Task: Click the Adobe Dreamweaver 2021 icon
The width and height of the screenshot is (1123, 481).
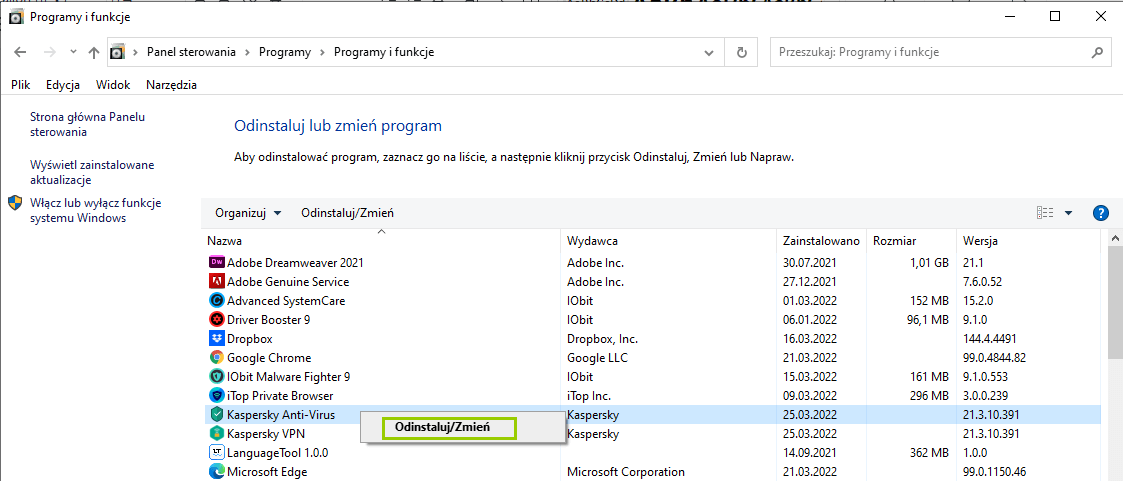Action: (x=216, y=263)
